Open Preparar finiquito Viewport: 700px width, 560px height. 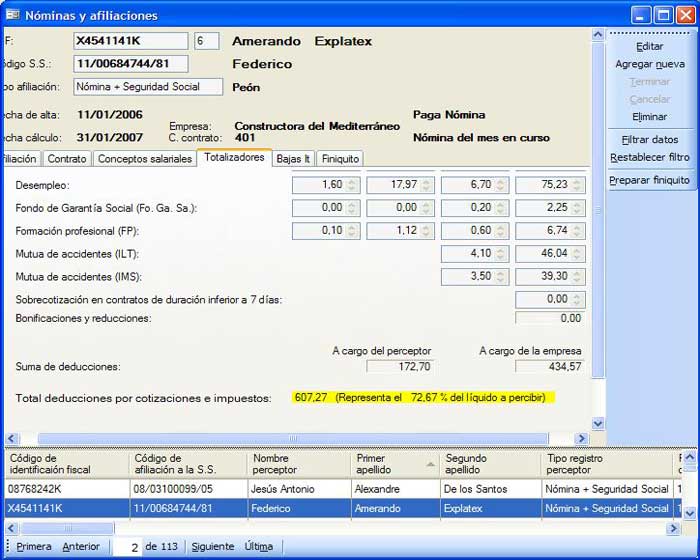tap(649, 180)
